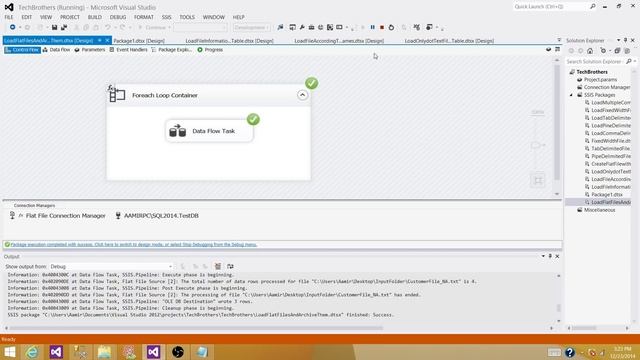The image size is (640, 360).
Task: Click the designer zoom slider
Action: [536, 145]
